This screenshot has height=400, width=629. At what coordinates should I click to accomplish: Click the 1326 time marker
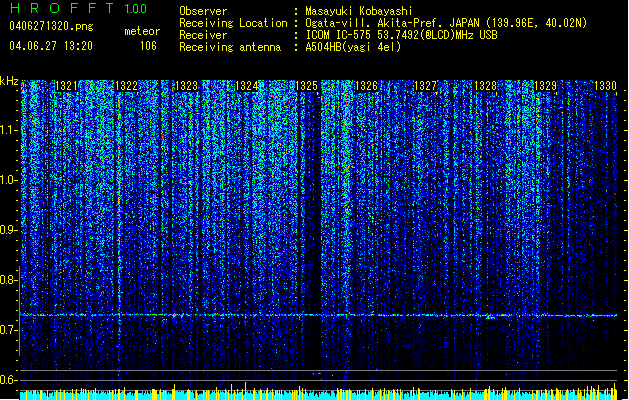[366, 86]
